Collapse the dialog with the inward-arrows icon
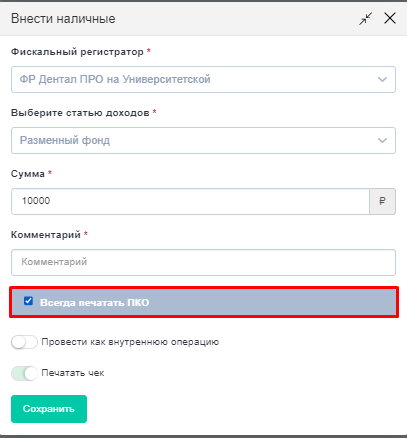 click(x=366, y=19)
